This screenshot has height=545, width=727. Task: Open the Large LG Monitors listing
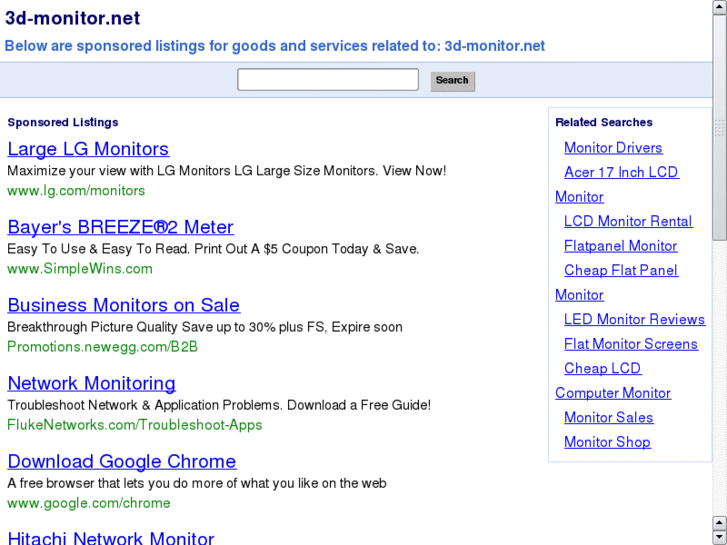click(x=88, y=149)
